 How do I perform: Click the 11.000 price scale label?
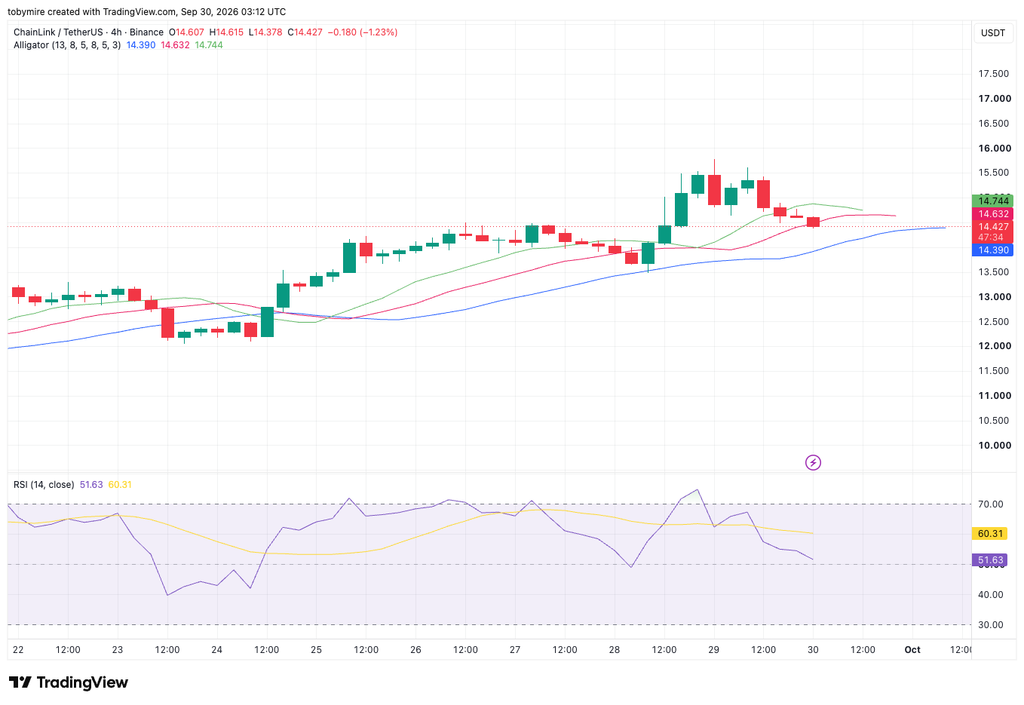point(994,396)
